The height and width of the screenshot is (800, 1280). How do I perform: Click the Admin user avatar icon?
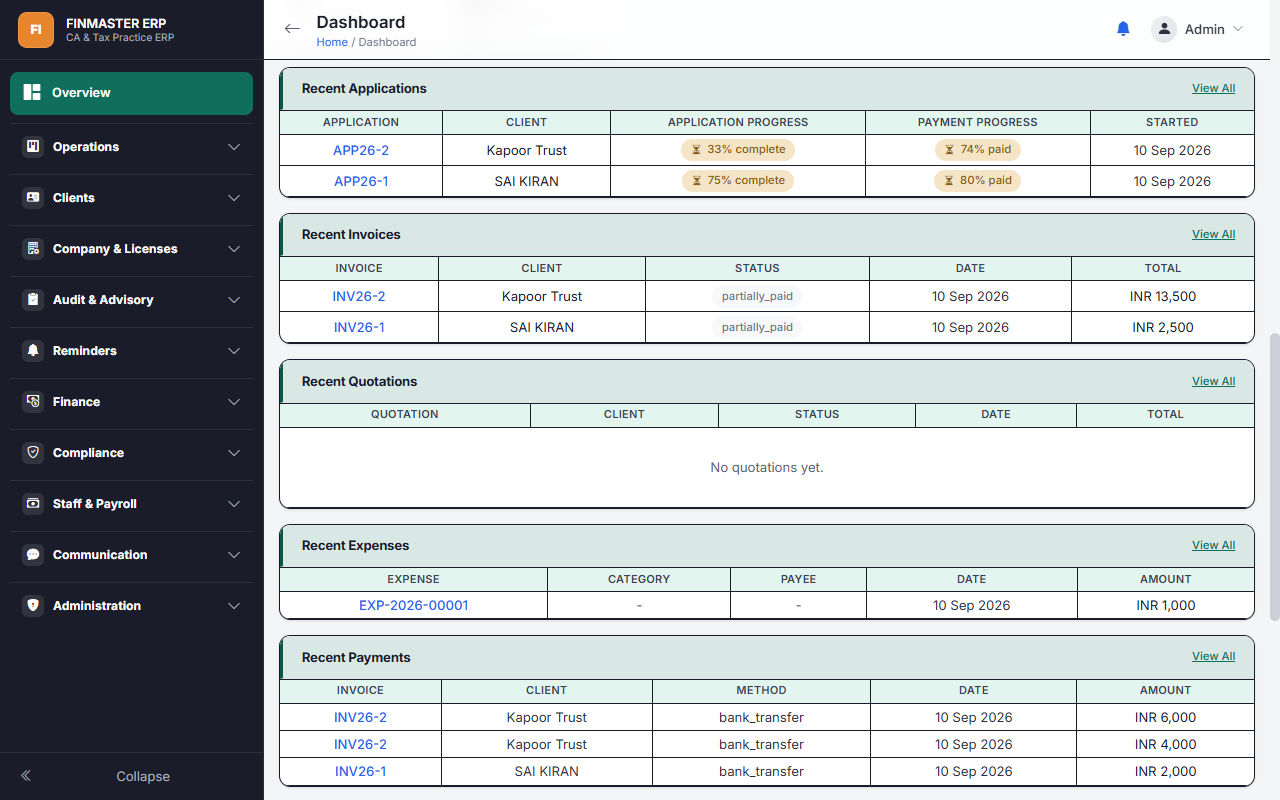(x=1164, y=29)
